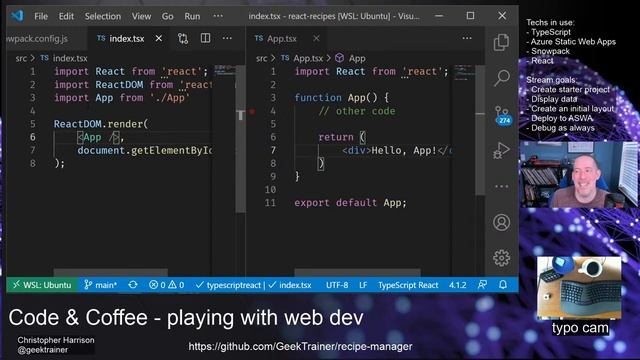
Task: Click App symbol breadcrumb in right editor
Action: [x=357, y=58]
